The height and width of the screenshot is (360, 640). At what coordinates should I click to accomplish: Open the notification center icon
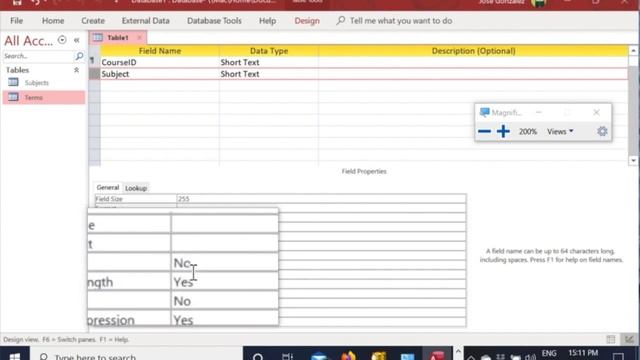618,356
